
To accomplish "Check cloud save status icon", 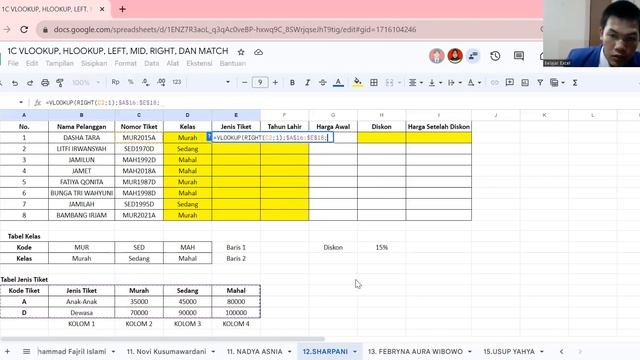I will coord(258,52).
